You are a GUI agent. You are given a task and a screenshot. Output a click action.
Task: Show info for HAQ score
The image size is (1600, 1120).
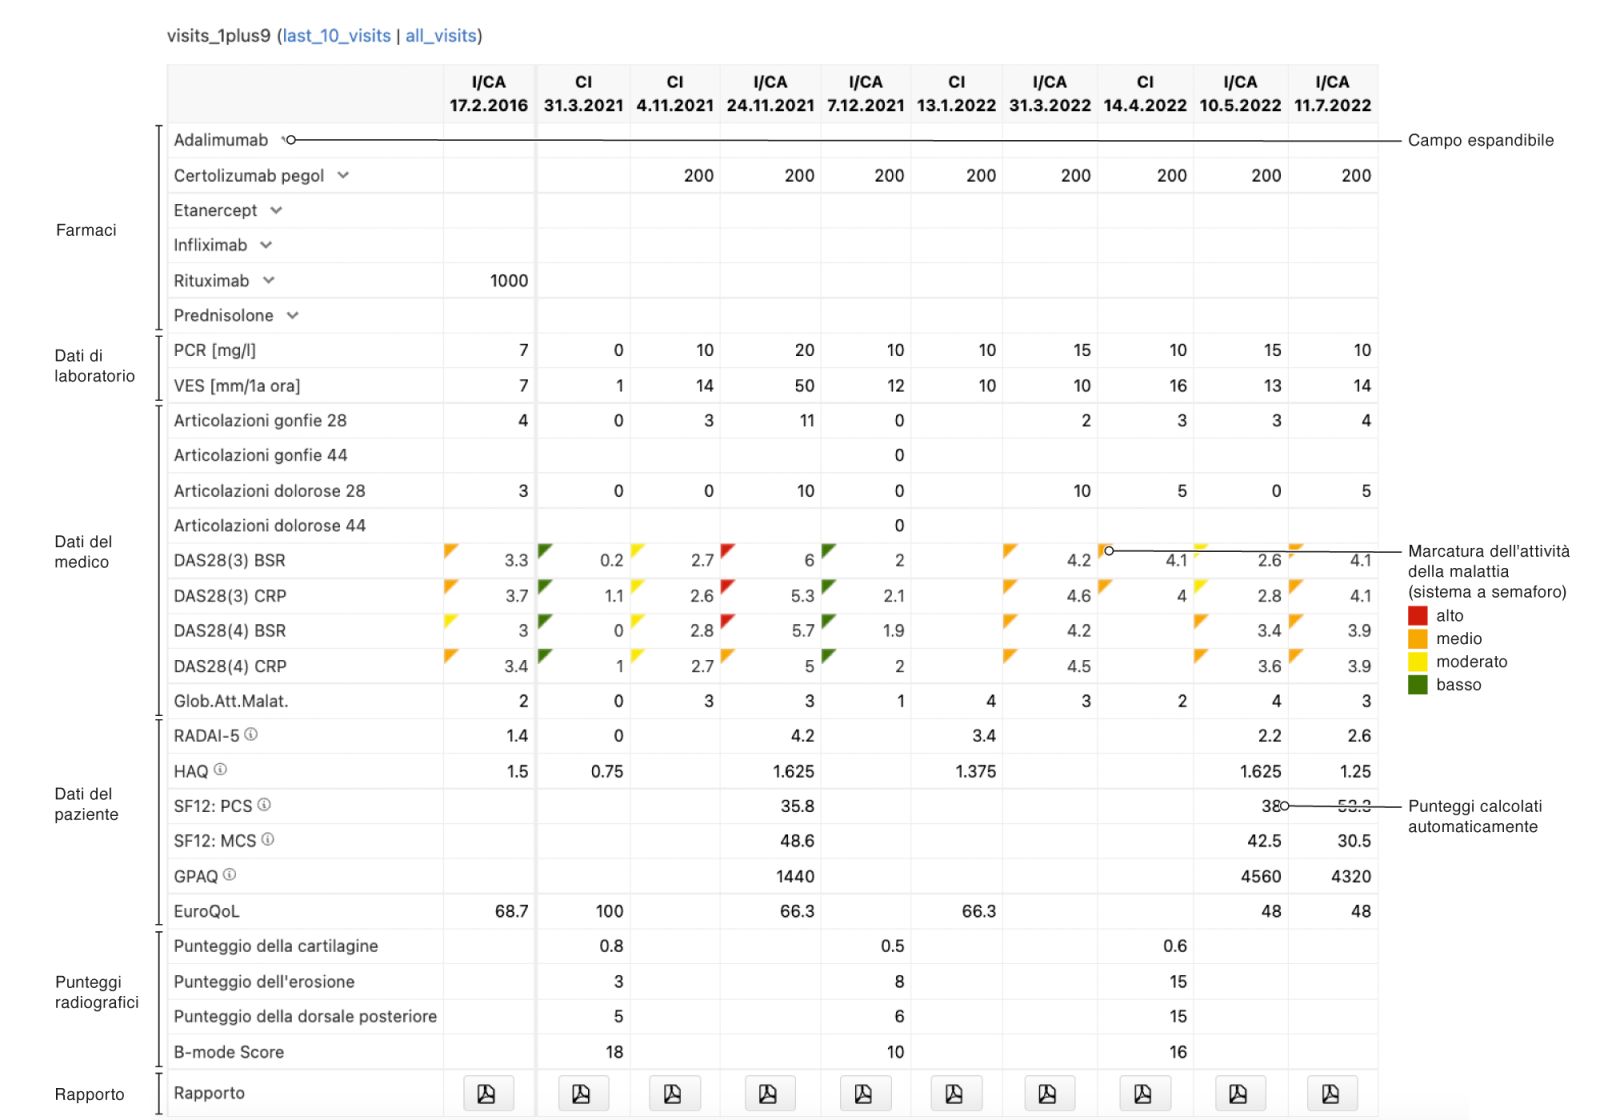[x=220, y=769]
